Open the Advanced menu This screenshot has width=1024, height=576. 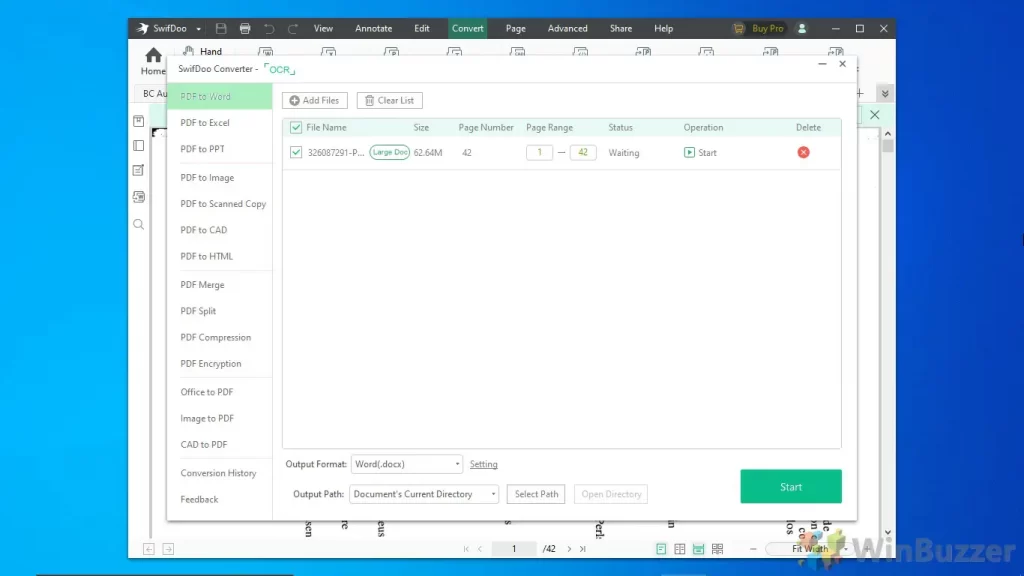567,28
